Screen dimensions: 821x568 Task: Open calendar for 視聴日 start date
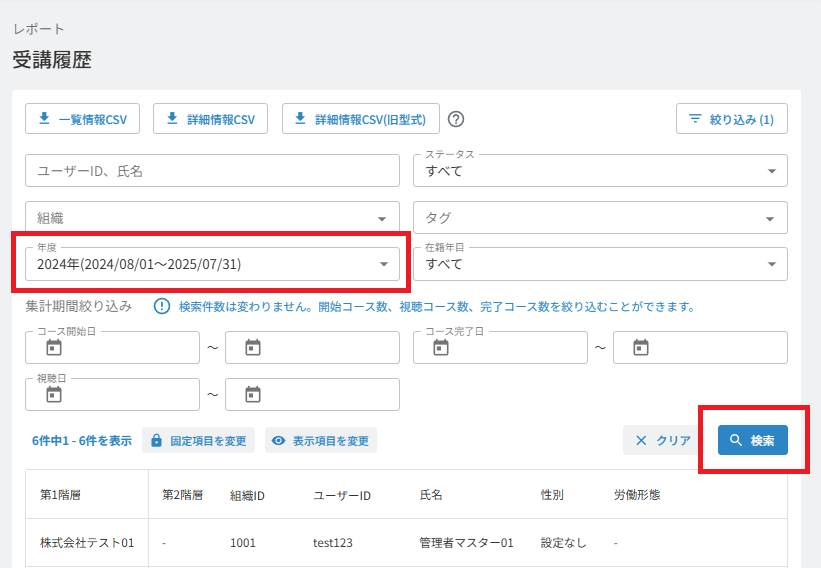[54, 394]
